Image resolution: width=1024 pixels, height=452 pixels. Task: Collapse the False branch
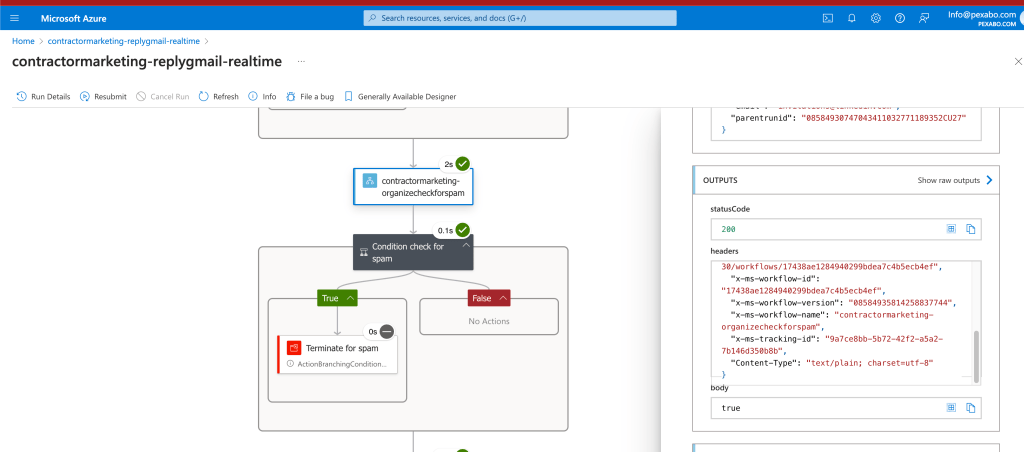pos(503,298)
